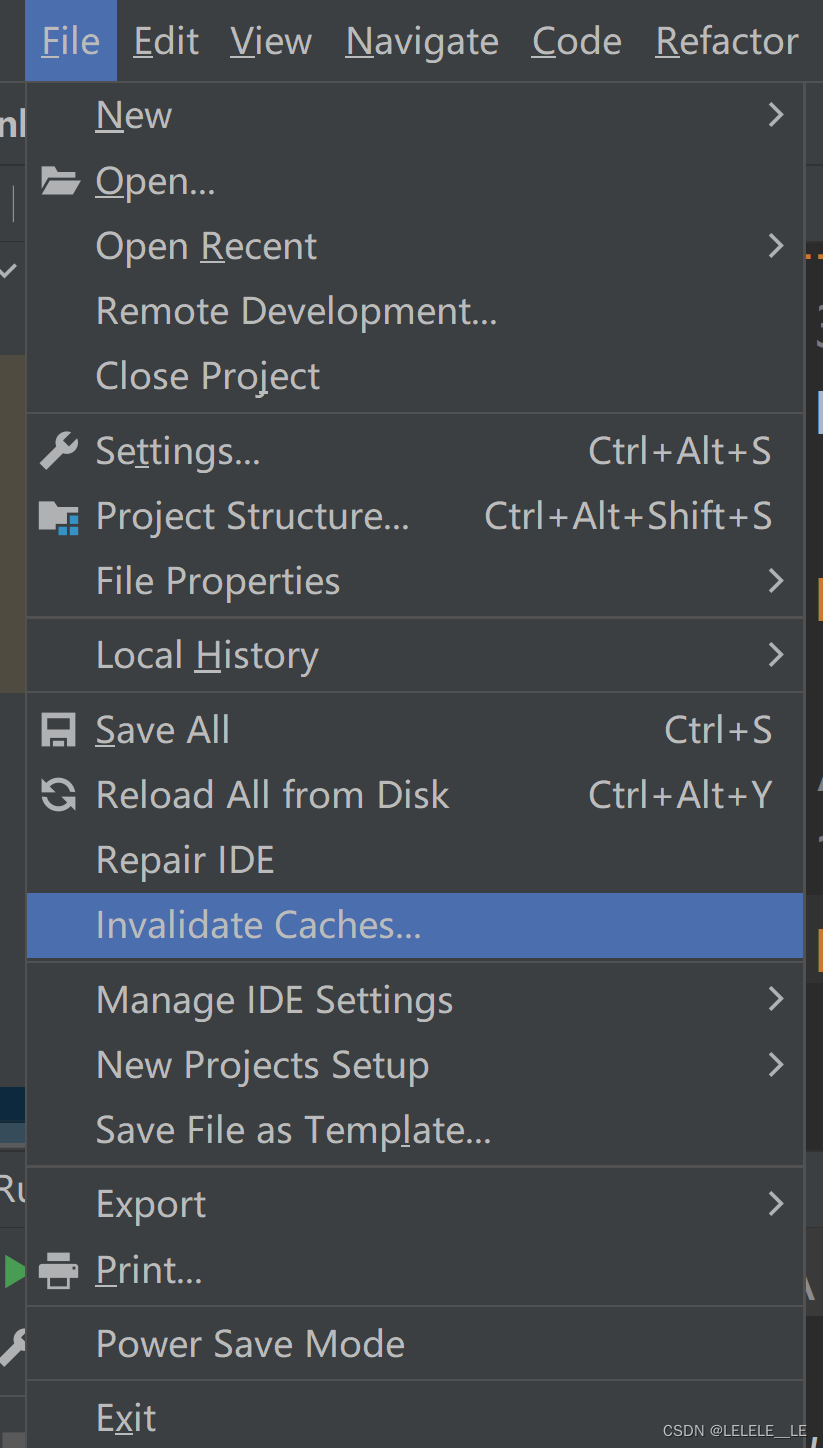The height and width of the screenshot is (1448, 823).
Task: Select Remote Development option
Action: pyautogui.click(x=296, y=311)
